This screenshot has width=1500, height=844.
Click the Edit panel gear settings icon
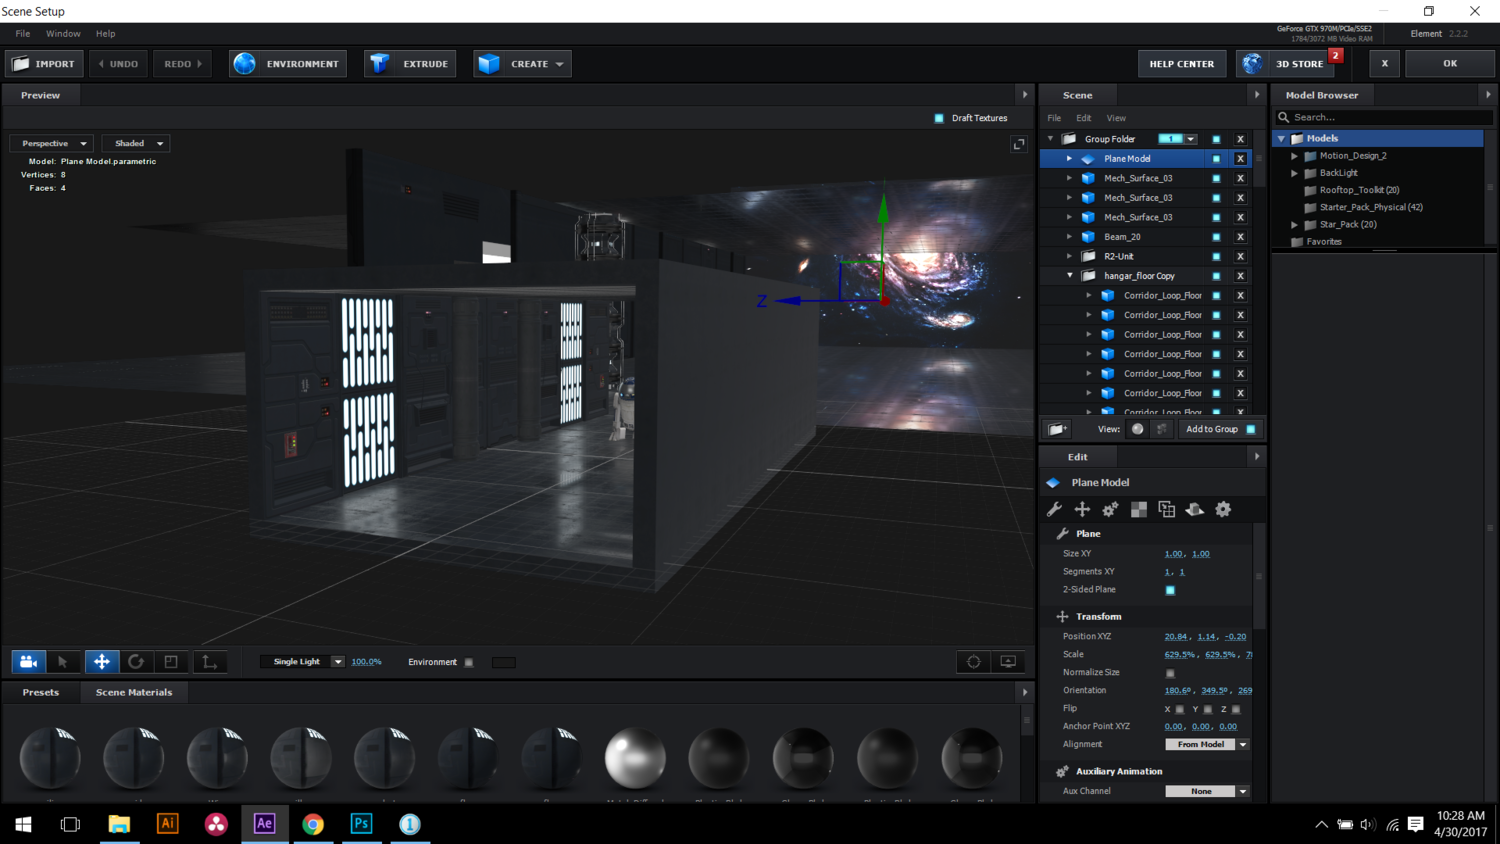(x=1223, y=510)
